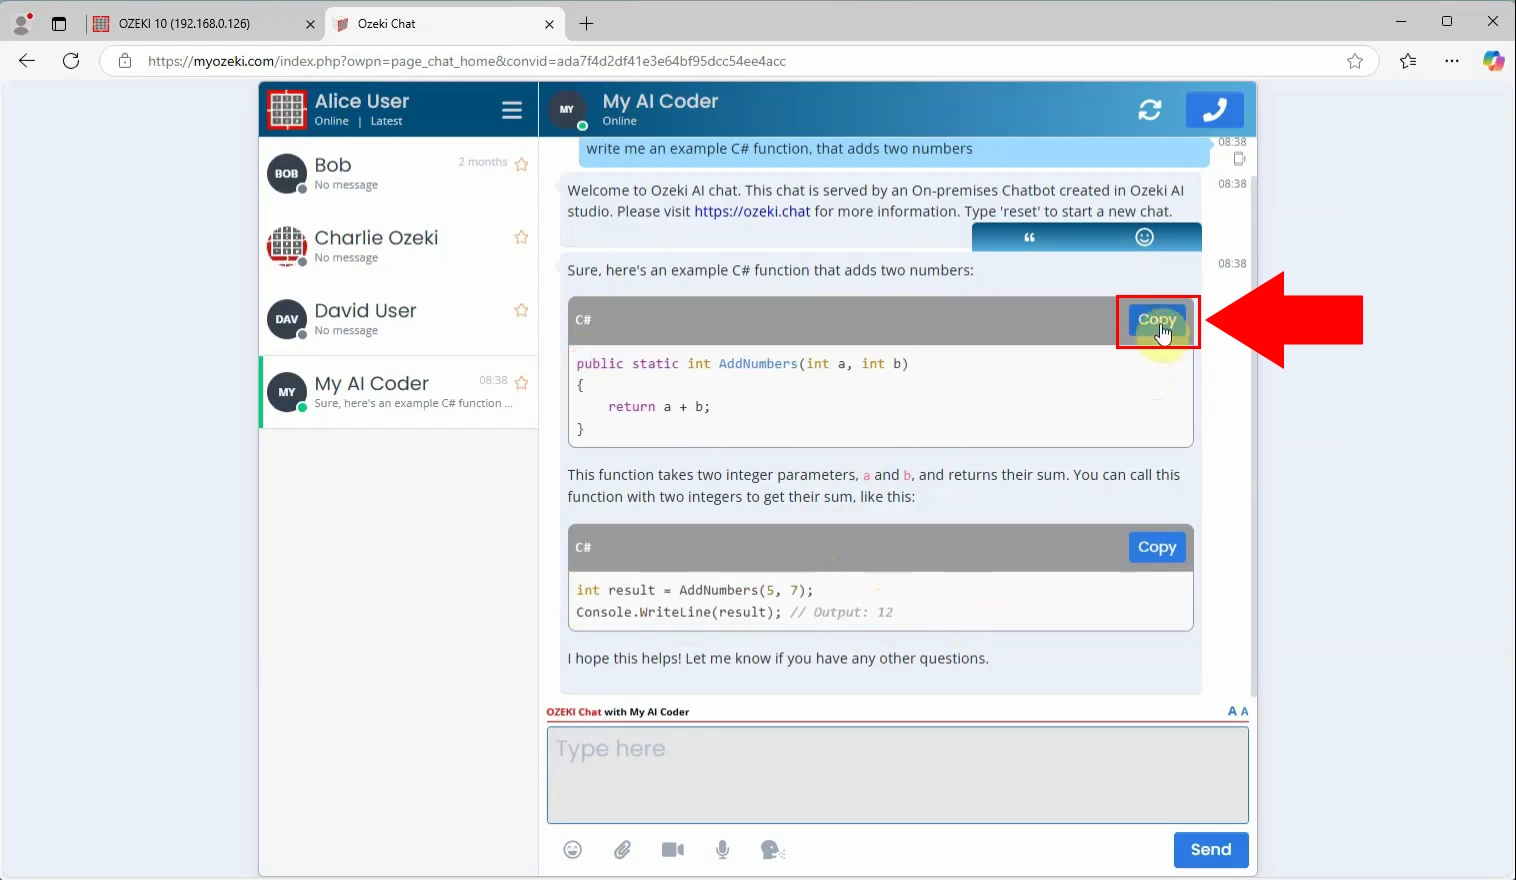
Task: Click the emoji reaction icon on welcome message
Action: (x=1145, y=237)
